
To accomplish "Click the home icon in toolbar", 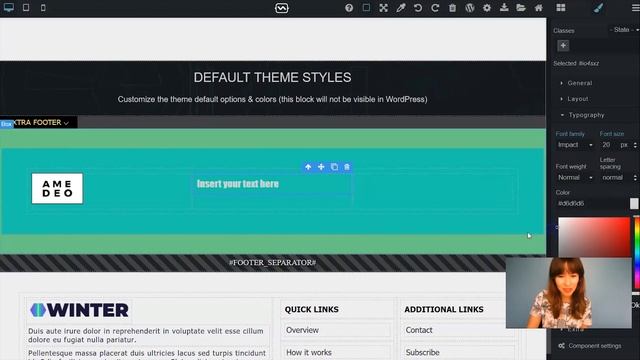I will [539, 8].
